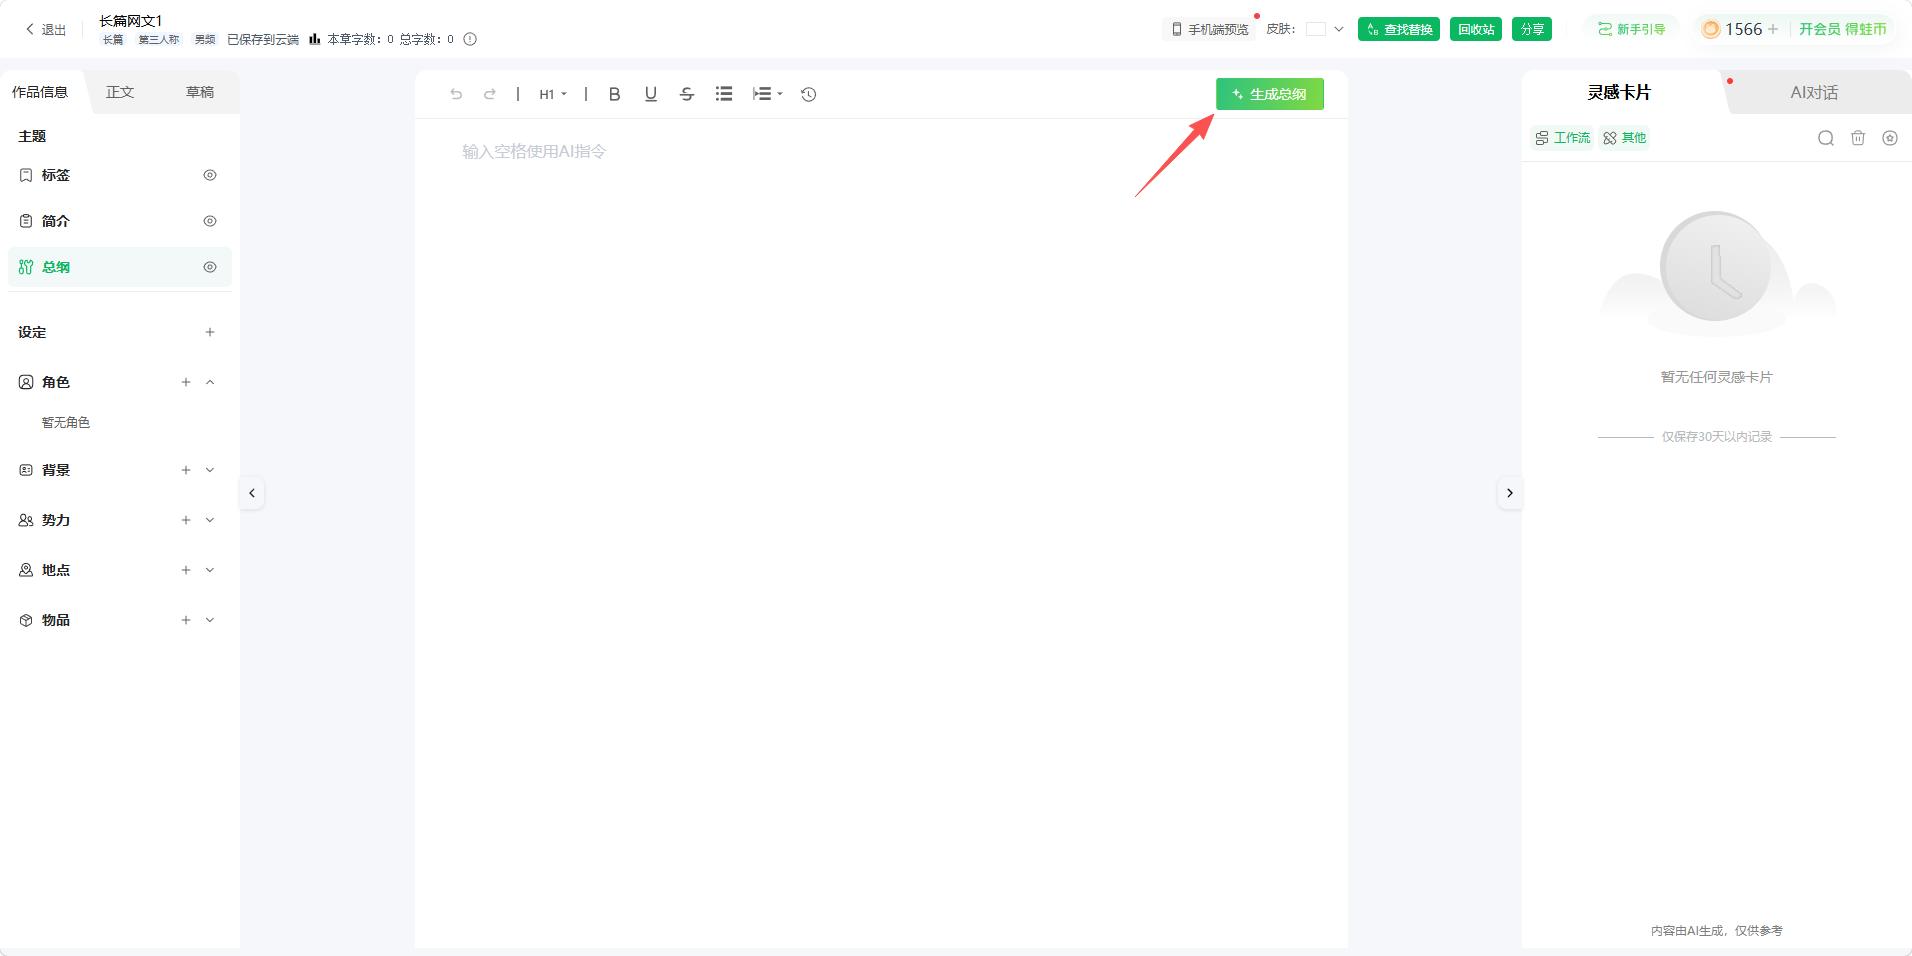This screenshot has width=1912, height=956.
Task: Open 查找替换 find and replace
Action: point(1399,29)
